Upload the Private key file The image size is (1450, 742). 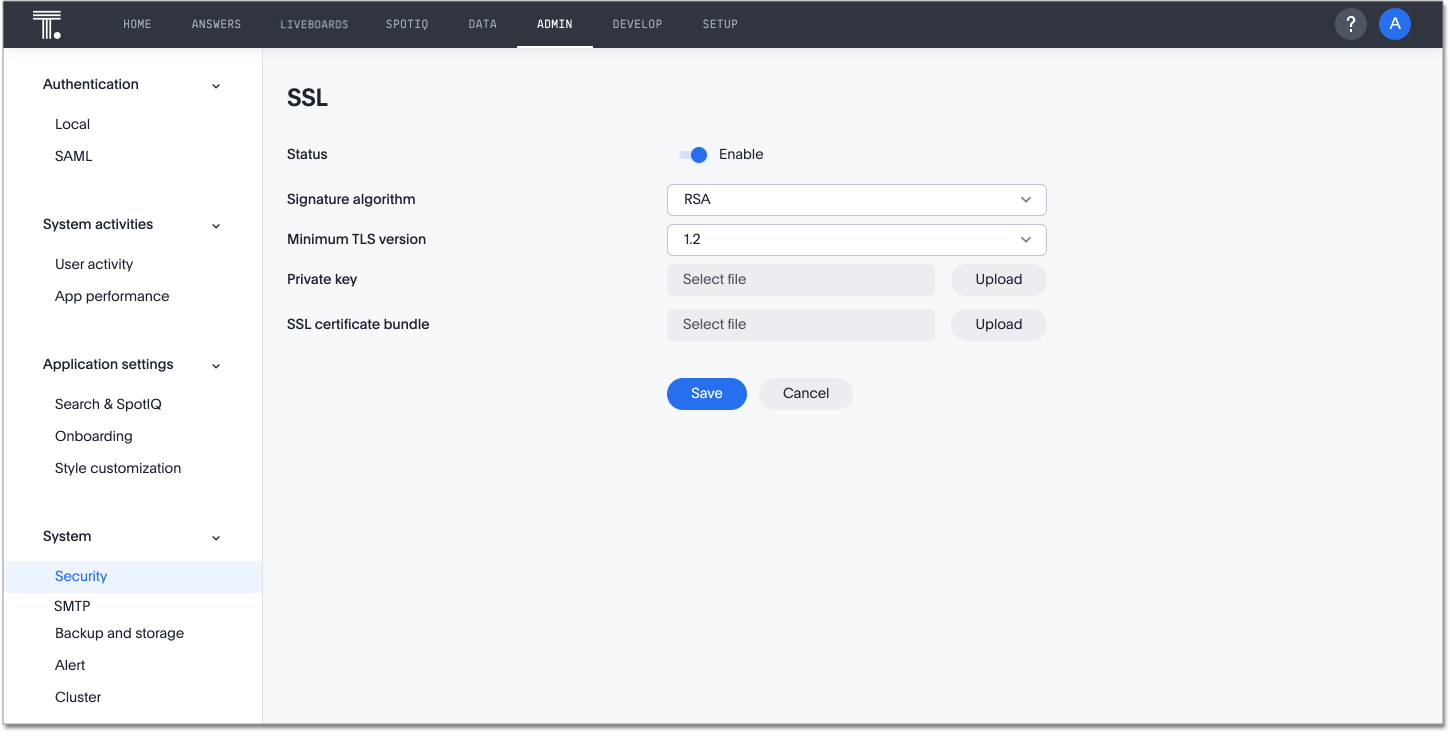[x=997, y=279]
